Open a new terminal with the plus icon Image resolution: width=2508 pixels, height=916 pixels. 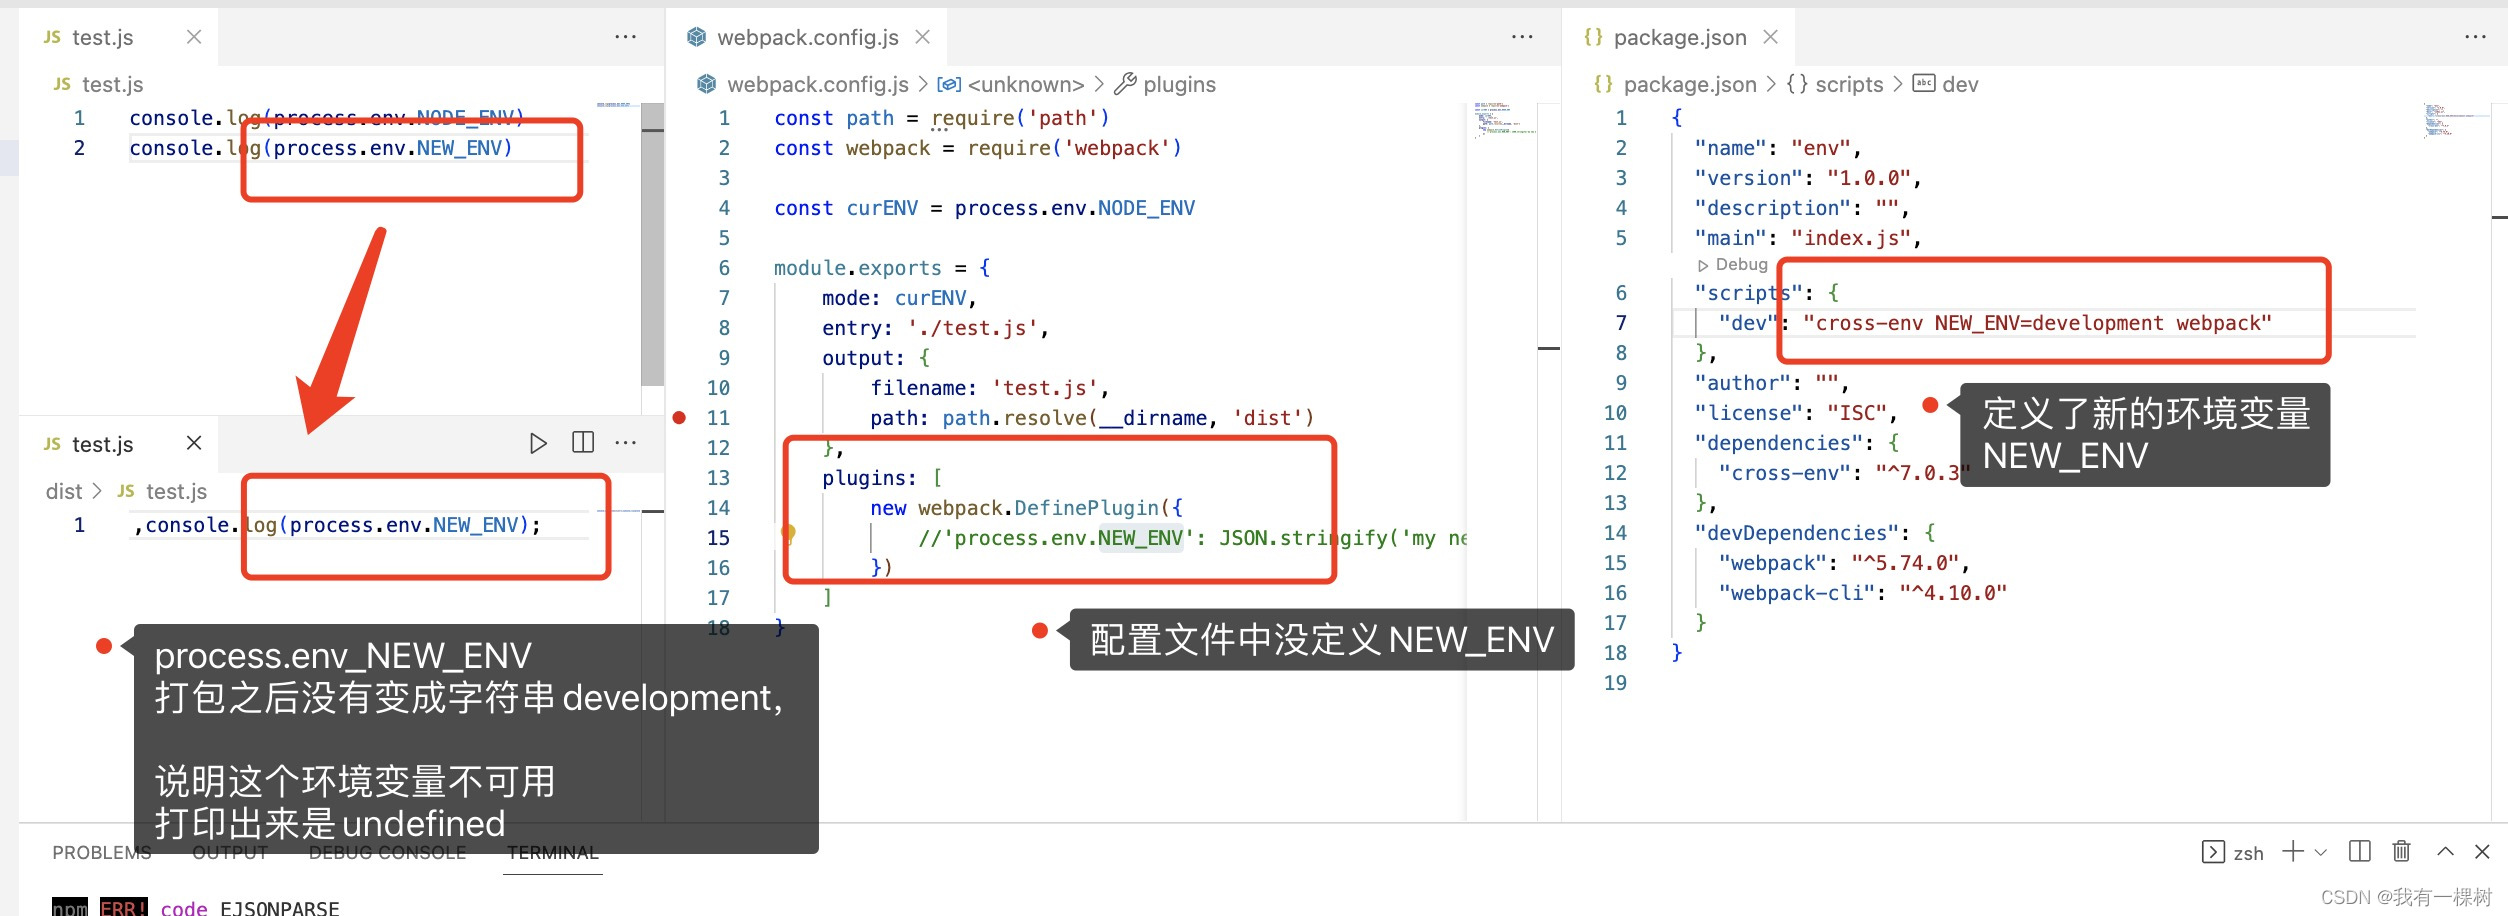point(2292,851)
